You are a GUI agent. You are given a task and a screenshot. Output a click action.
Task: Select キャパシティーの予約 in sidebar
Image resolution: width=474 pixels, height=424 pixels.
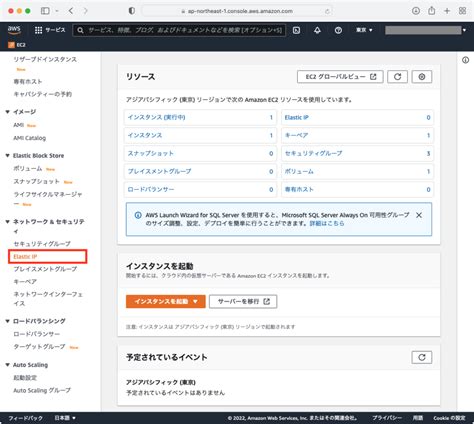coord(42,94)
